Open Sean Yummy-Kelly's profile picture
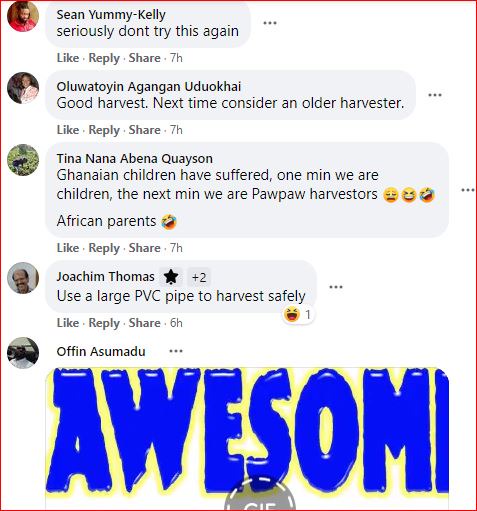This screenshot has width=477, height=511. pos(23,16)
